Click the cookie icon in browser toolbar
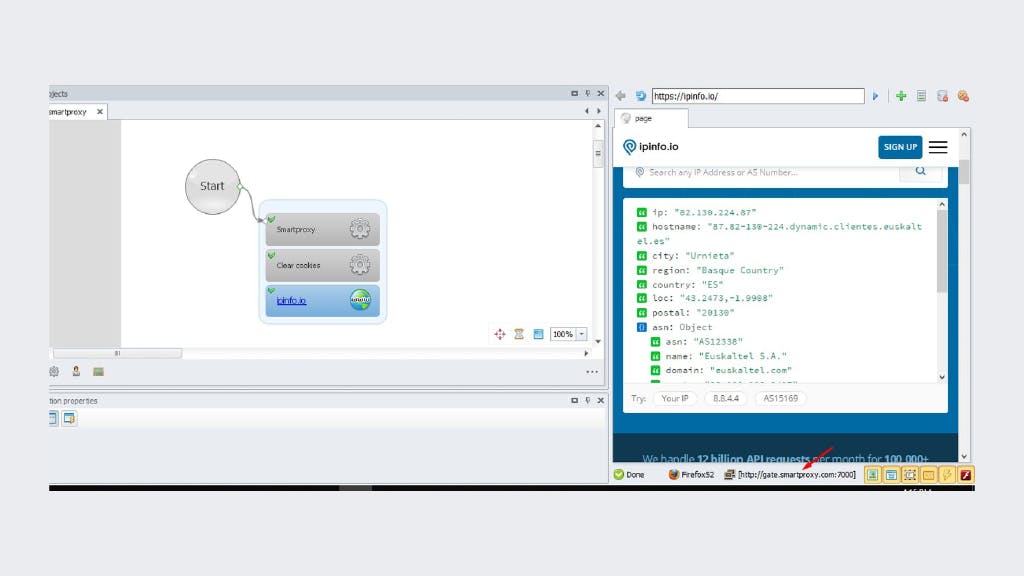This screenshot has width=1024, height=576. (x=963, y=96)
